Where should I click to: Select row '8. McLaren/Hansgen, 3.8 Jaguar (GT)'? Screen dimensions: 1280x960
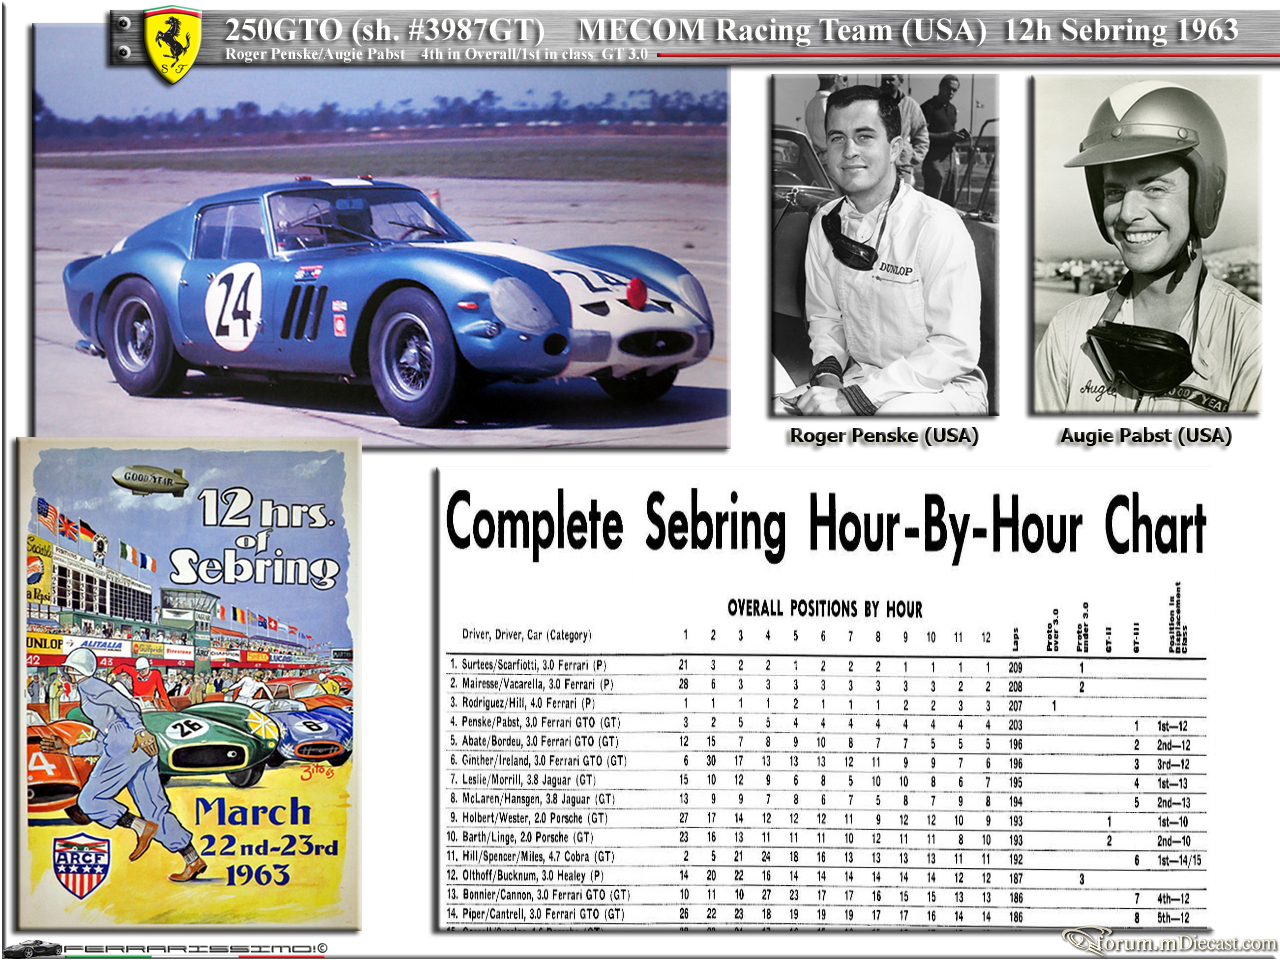click(x=826, y=799)
